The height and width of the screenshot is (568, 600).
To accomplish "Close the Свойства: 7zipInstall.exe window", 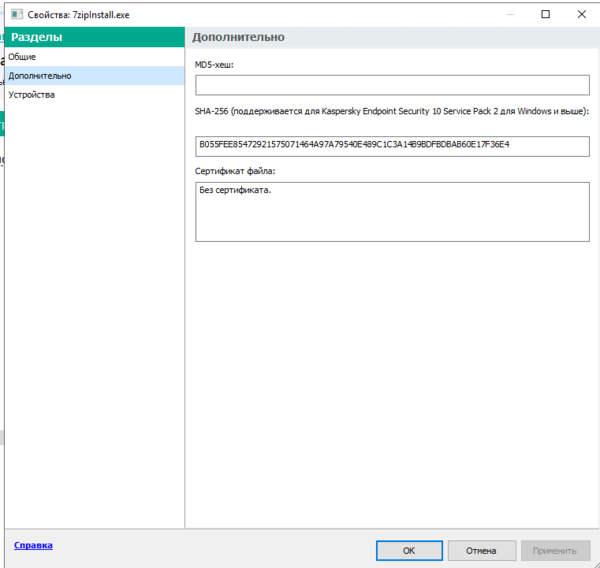I will point(582,14).
